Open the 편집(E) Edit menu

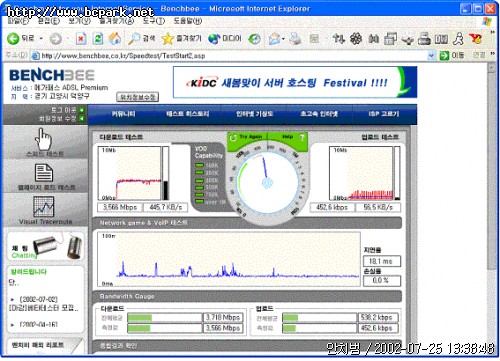point(49,21)
